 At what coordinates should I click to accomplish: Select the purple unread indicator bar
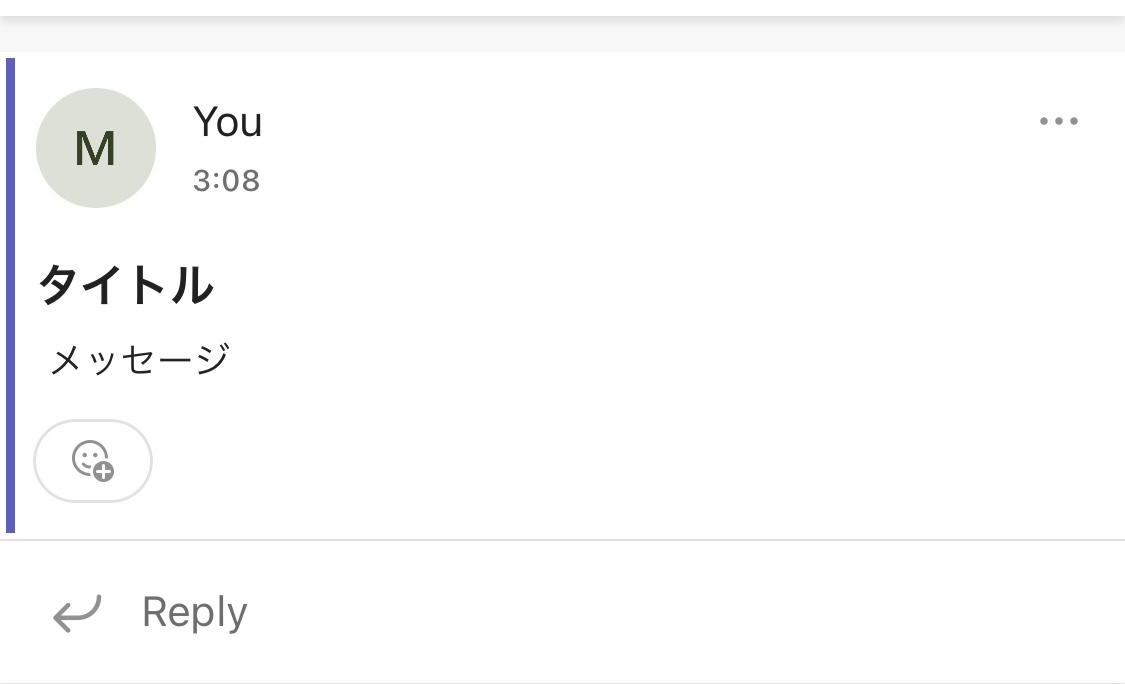[x=10, y=295]
